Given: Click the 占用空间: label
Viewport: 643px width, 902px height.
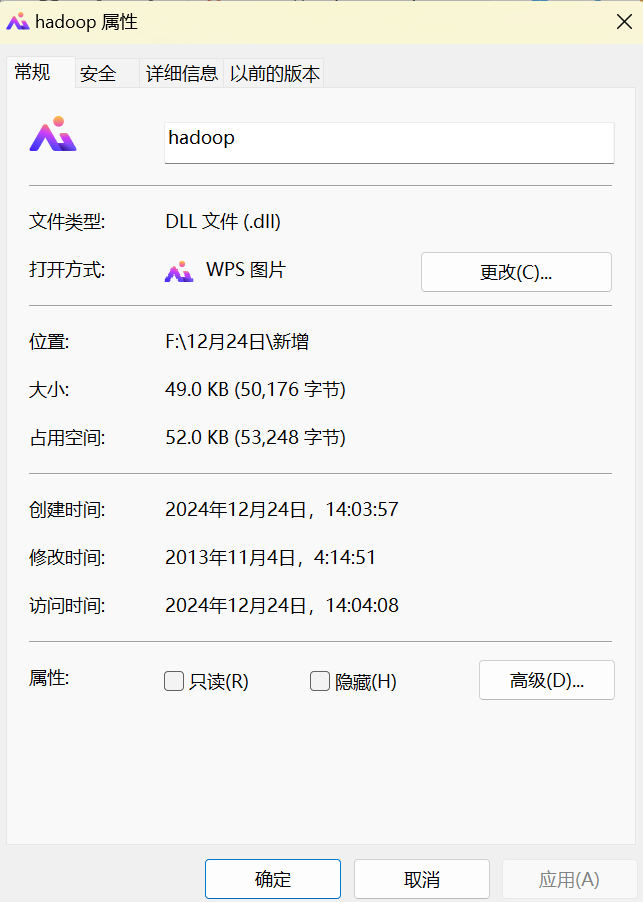Looking at the screenshot, I should 67,438.
